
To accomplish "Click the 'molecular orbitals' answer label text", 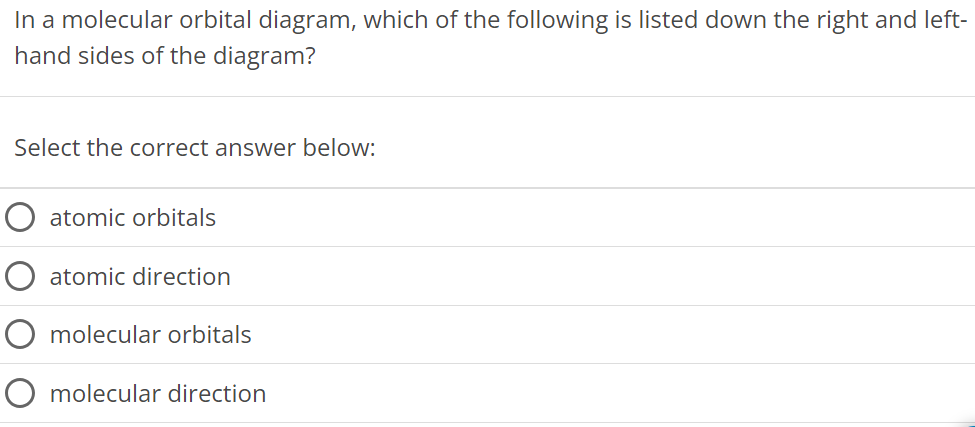I will click(x=150, y=335).
